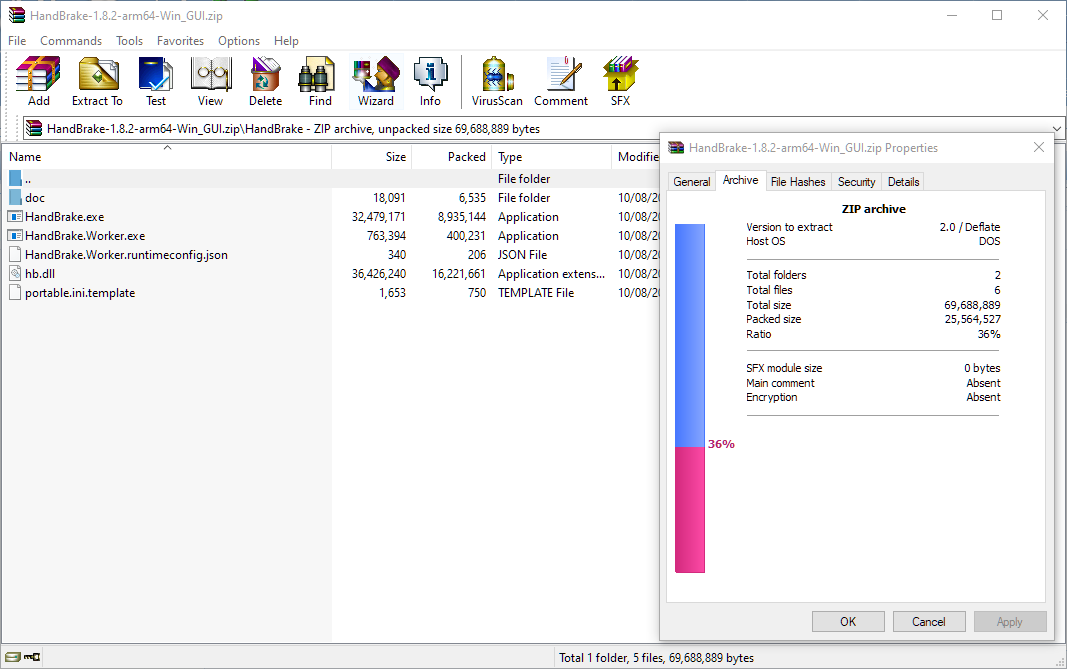Switch to the General tab
Screen dimensions: 1067x669
coord(691,182)
